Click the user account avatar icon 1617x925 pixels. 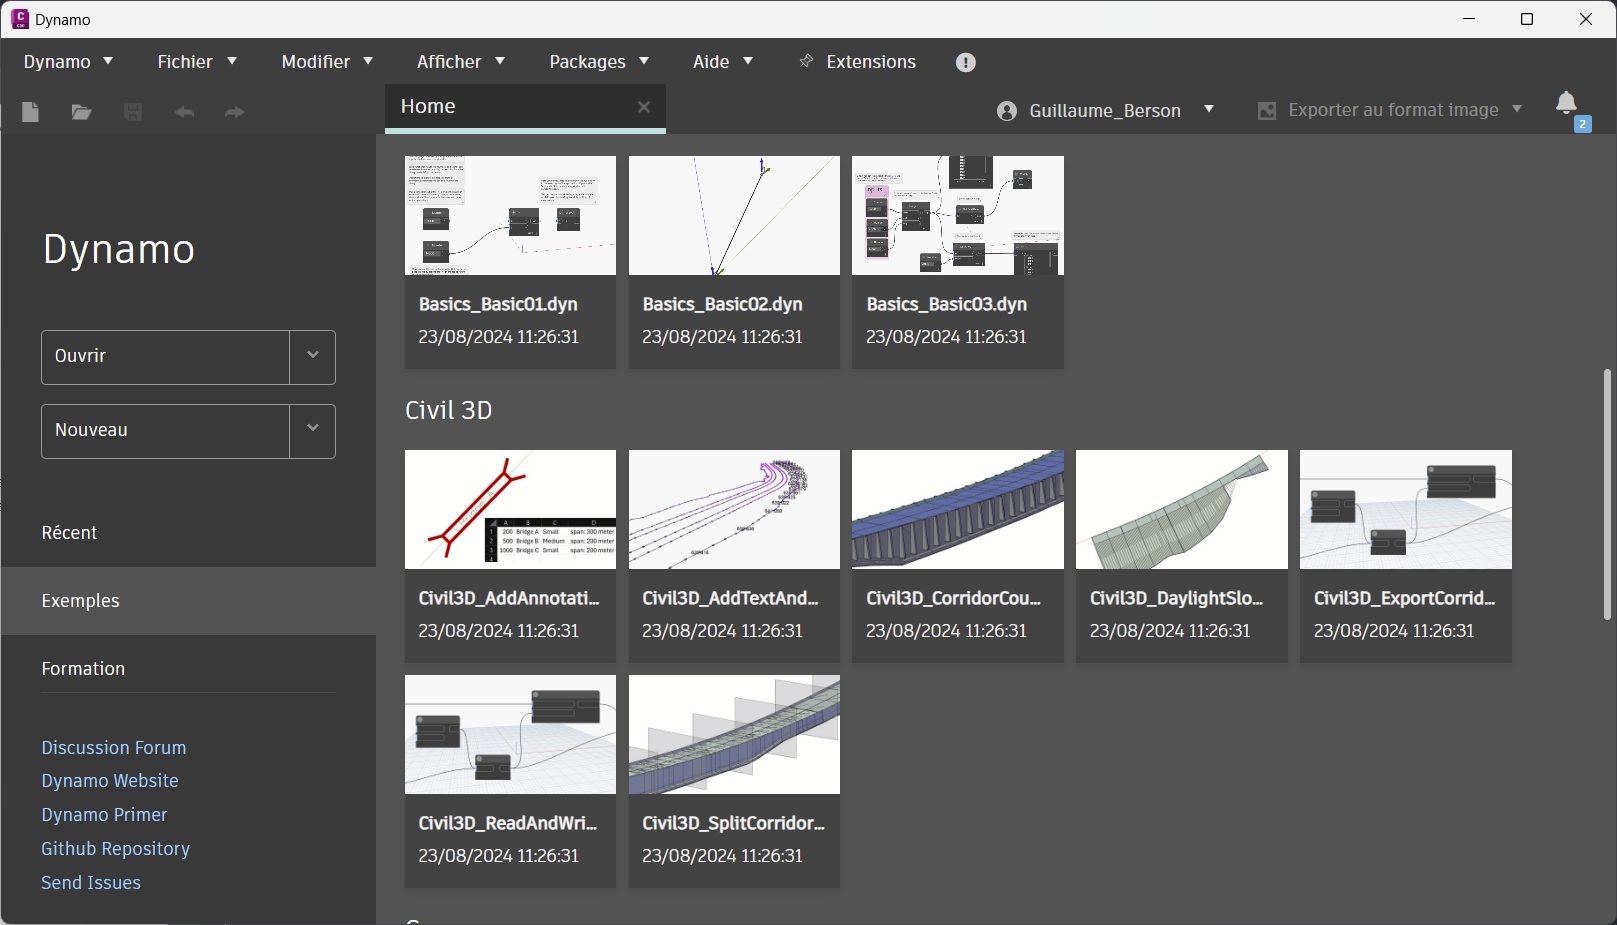click(x=1007, y=111)
